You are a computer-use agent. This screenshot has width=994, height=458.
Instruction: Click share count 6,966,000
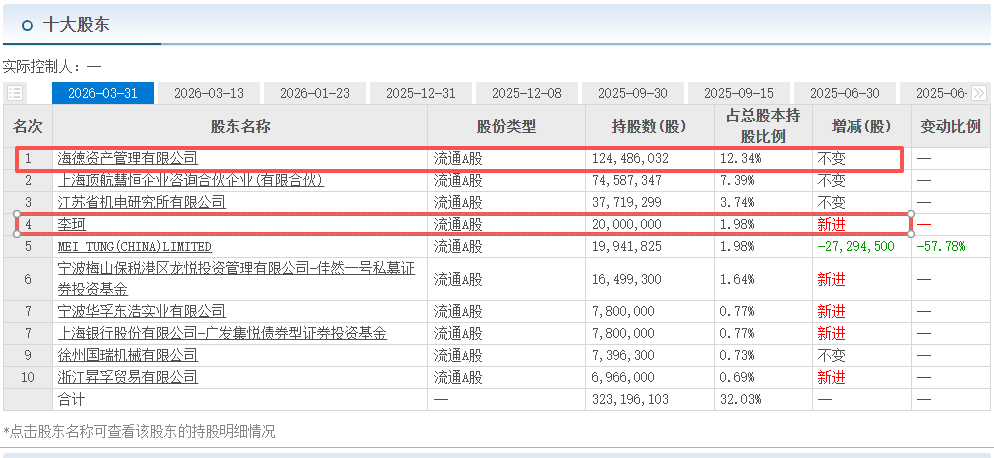[623, 377]
